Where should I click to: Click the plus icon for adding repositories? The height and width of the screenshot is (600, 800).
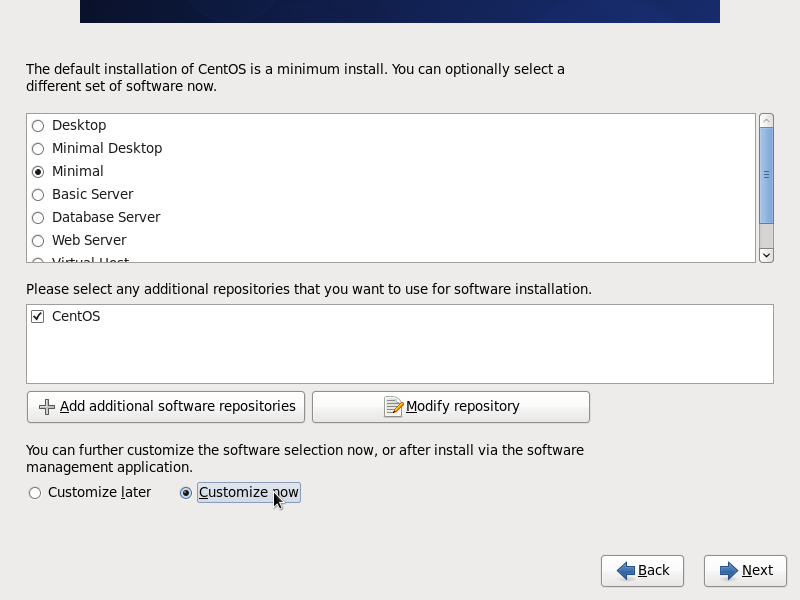[46, 407]
